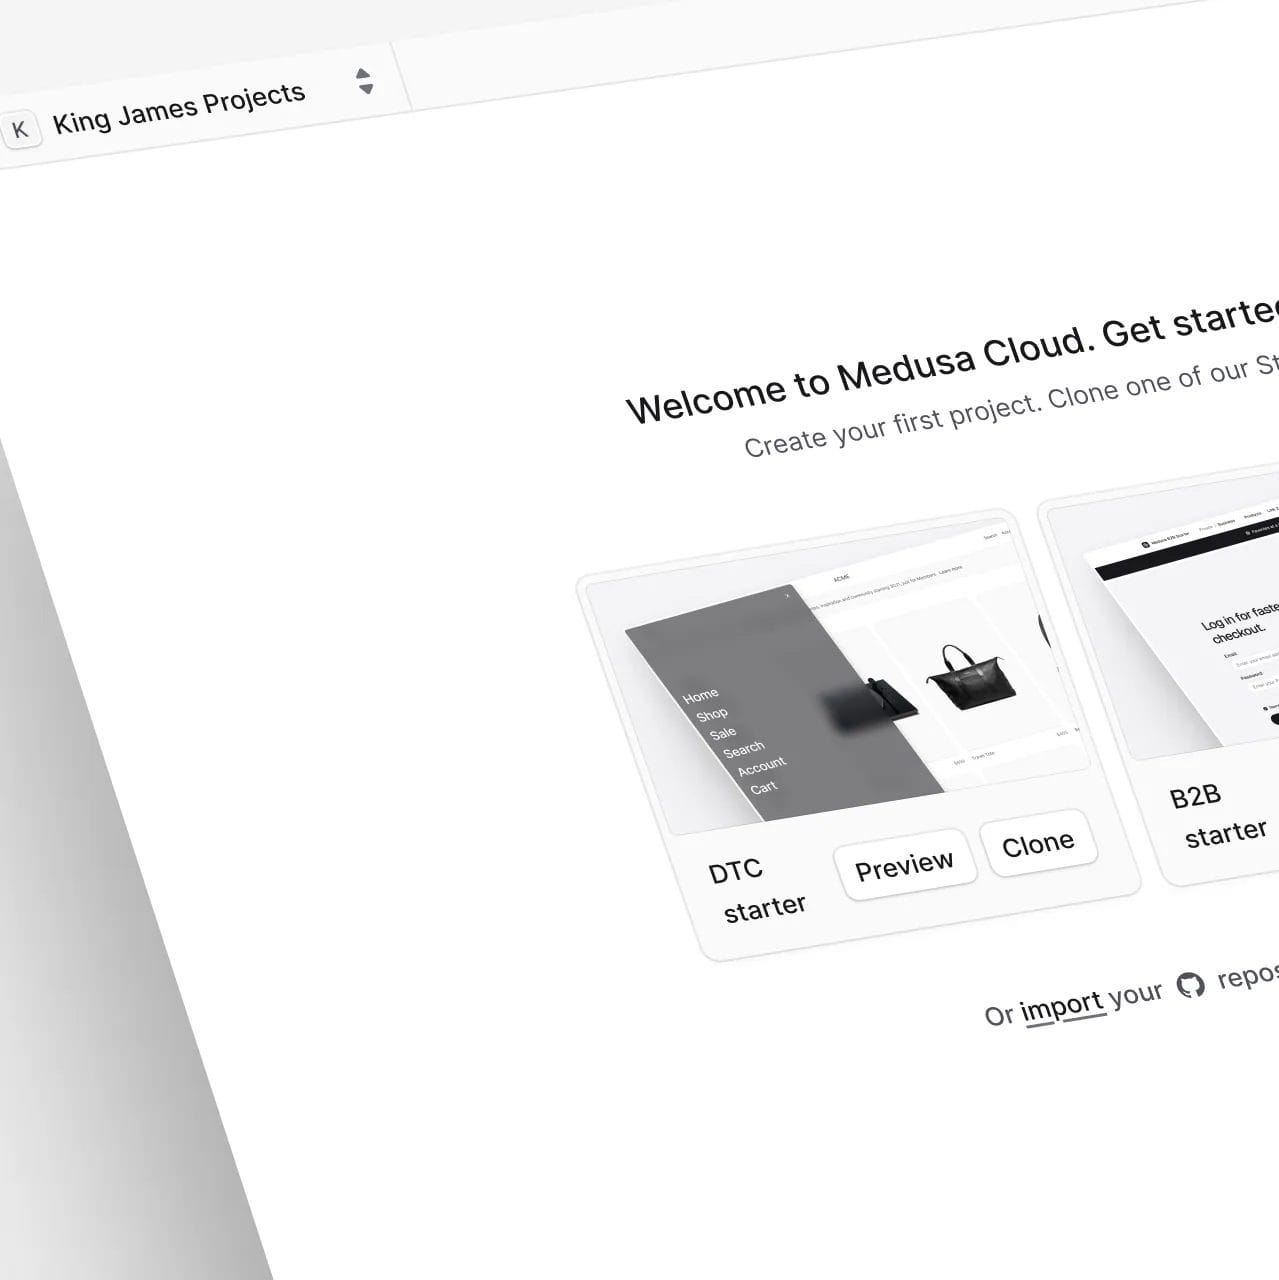Open the DTC starter storefront thumbnail
1279x1280 pixels.
838,677
